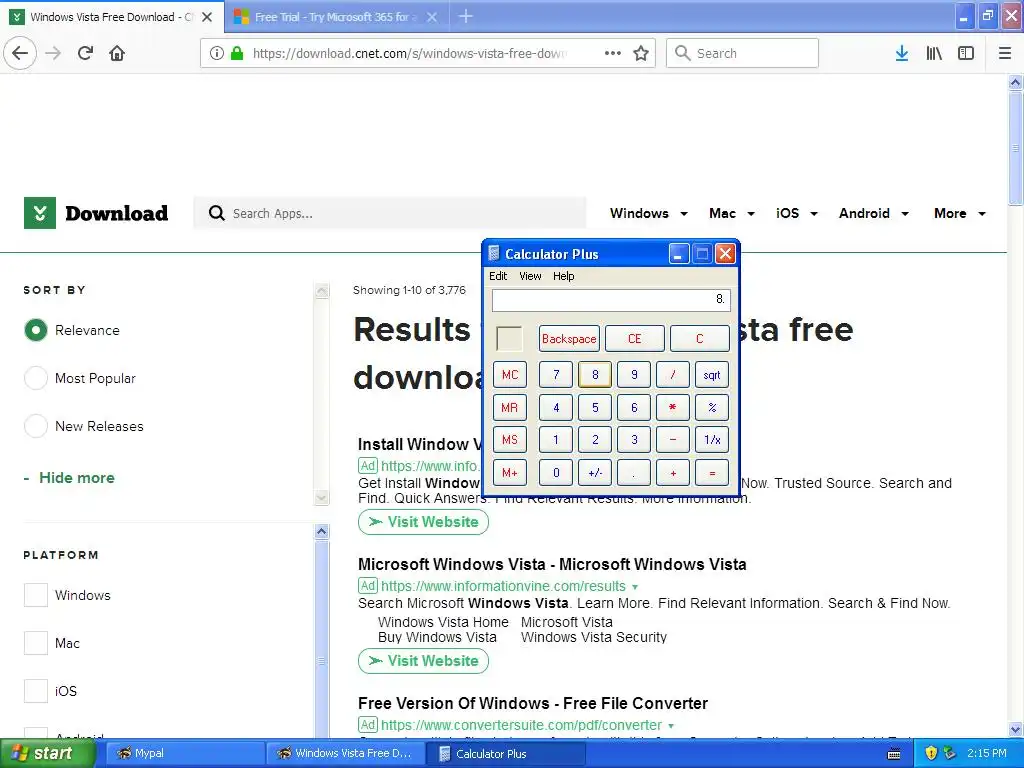Open the calculator Help menu
The image size is (1024, 768).
tap(564, 276)
